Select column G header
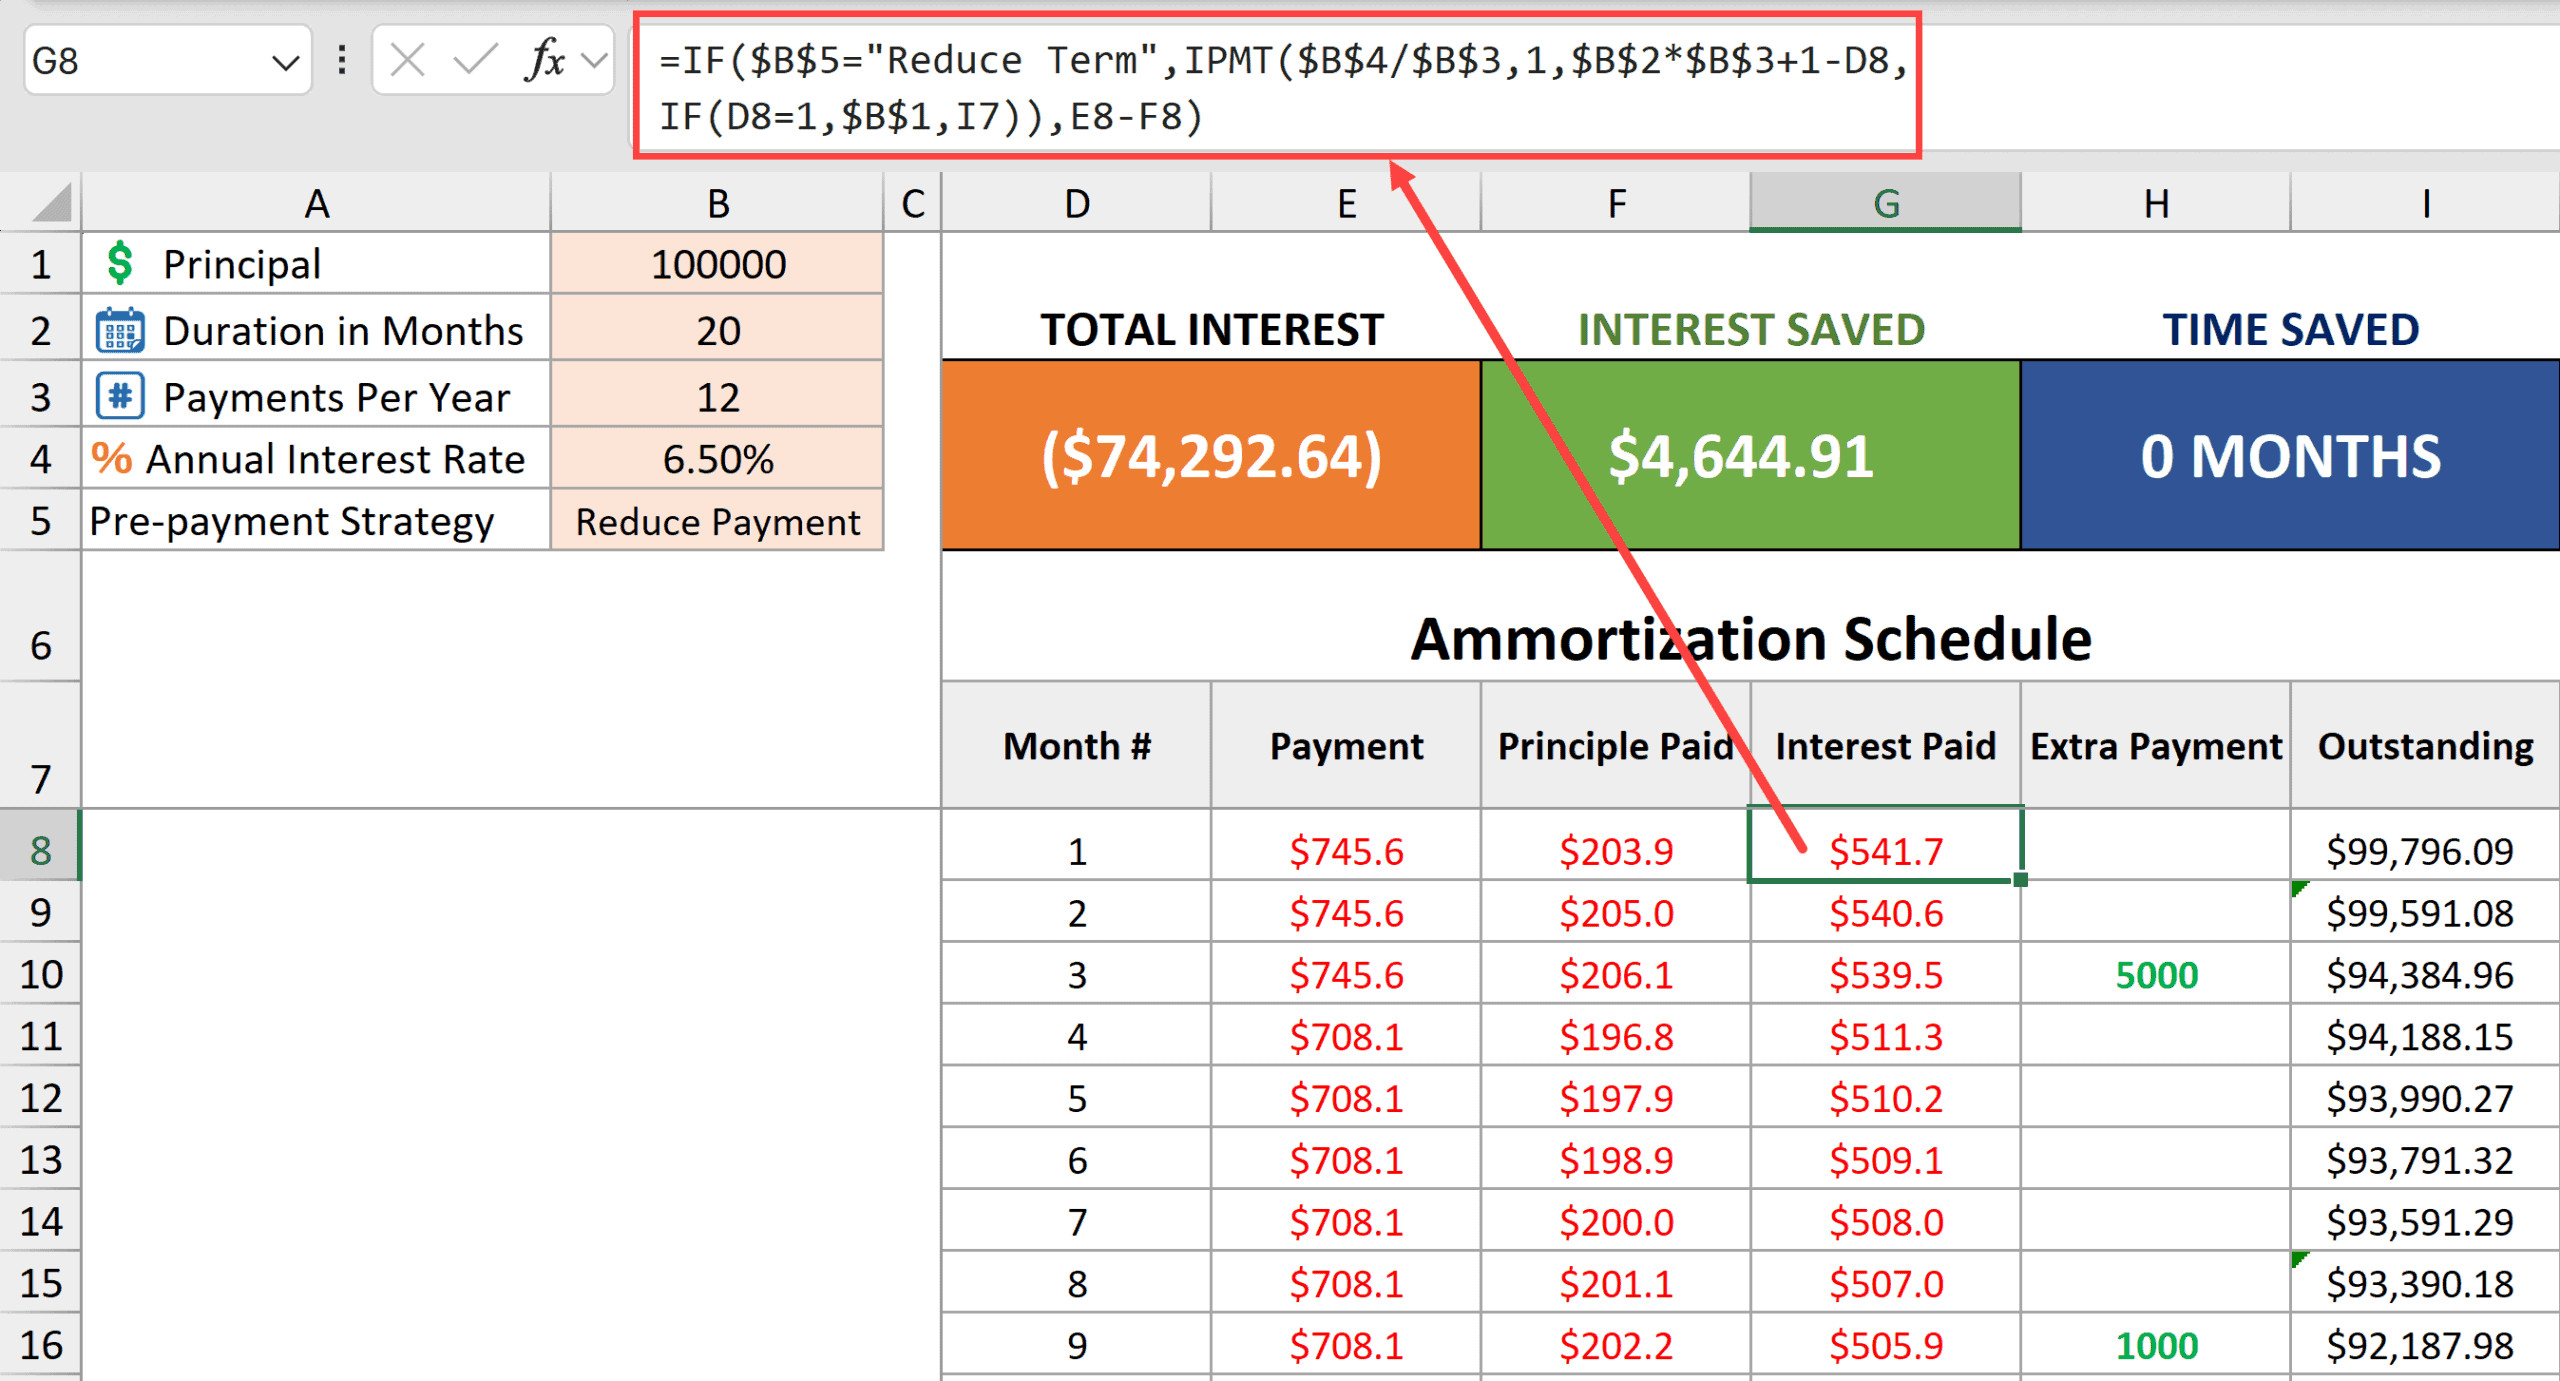Screen dimensions: 2560x1381 (1885, 203)
